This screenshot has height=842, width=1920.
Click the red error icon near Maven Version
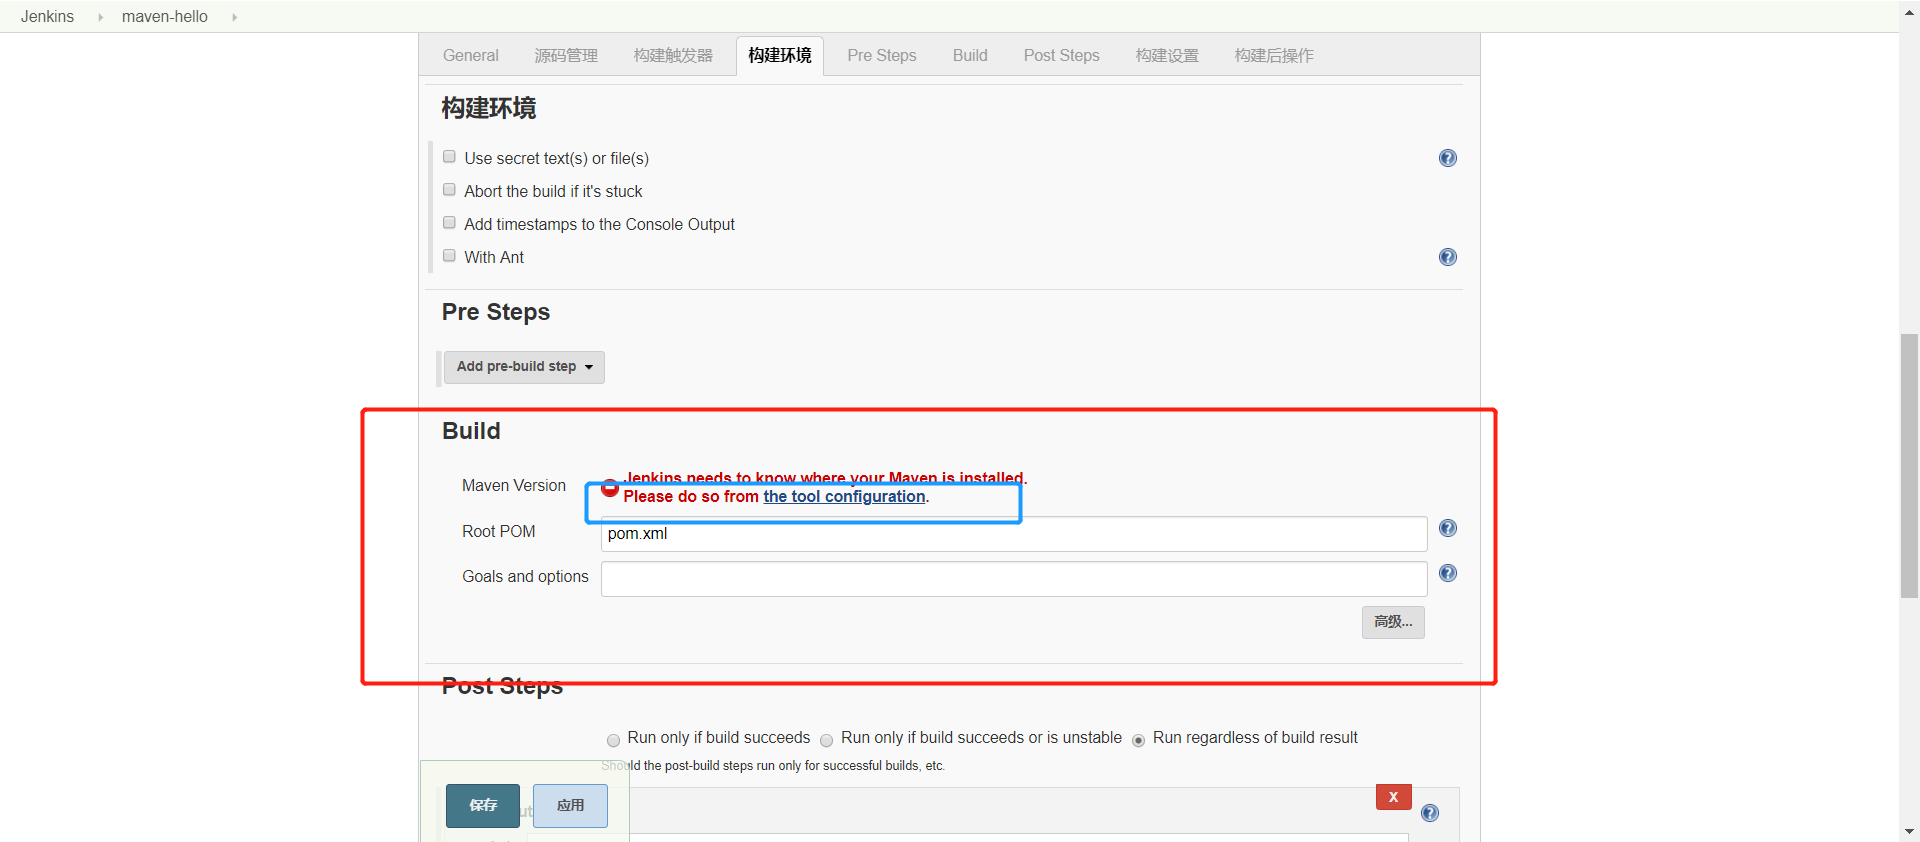tap(610, 488)
